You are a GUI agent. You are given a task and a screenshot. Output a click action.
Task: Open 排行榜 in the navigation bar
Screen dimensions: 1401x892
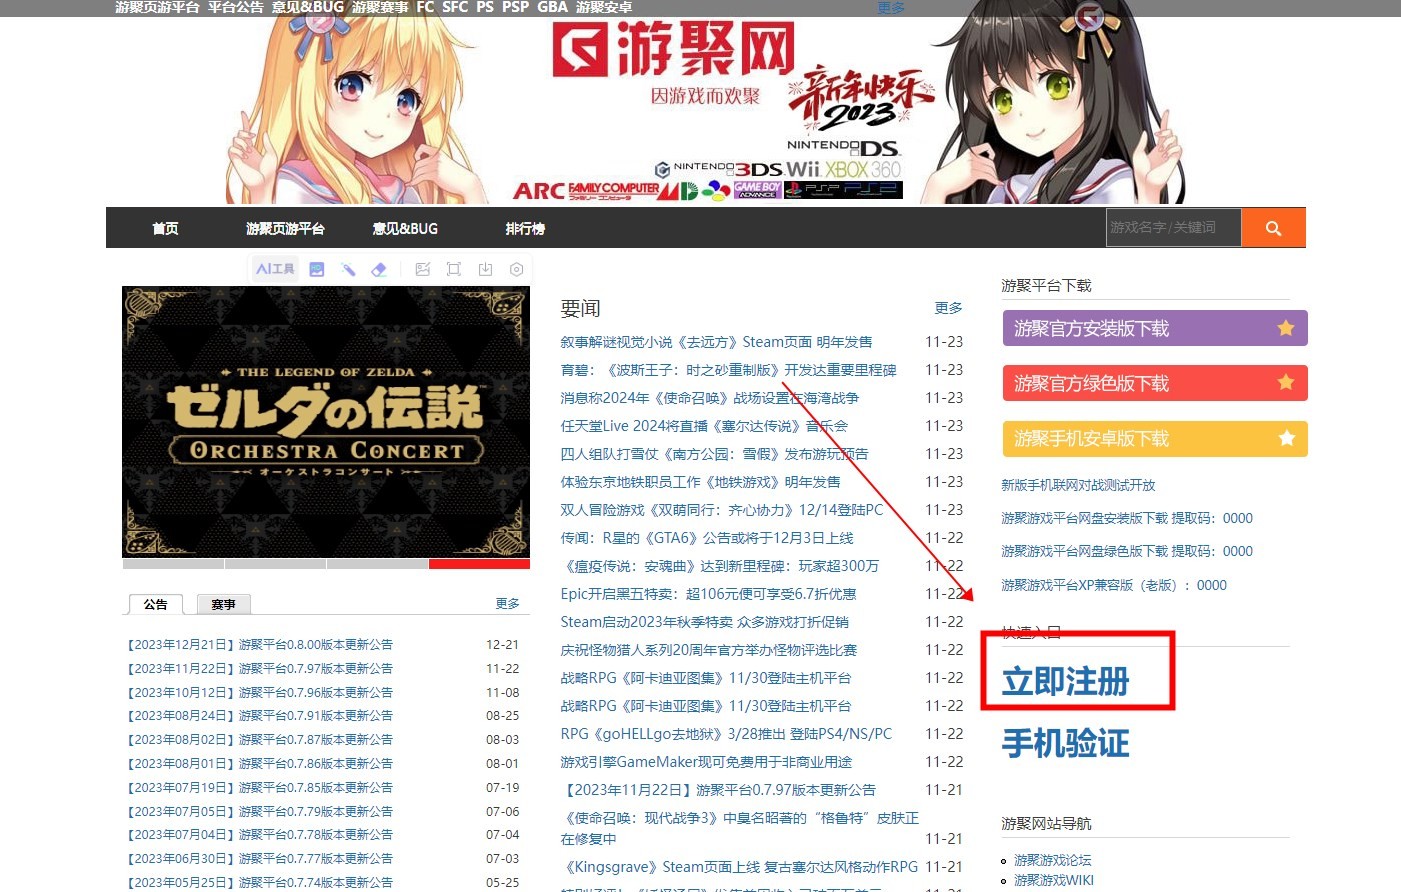(x=525, y=229)
